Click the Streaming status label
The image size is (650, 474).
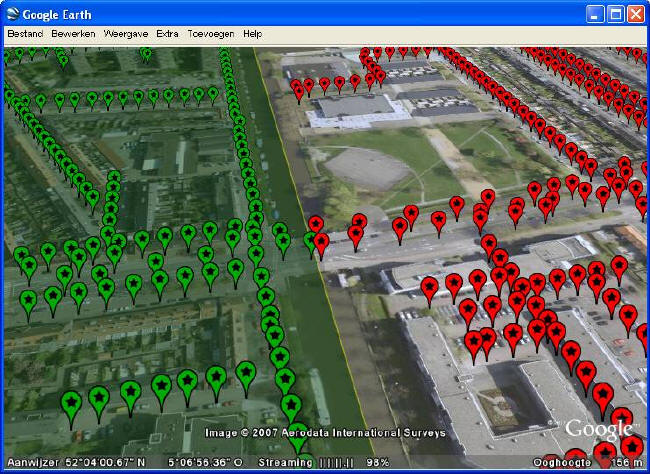coord(285,462)
